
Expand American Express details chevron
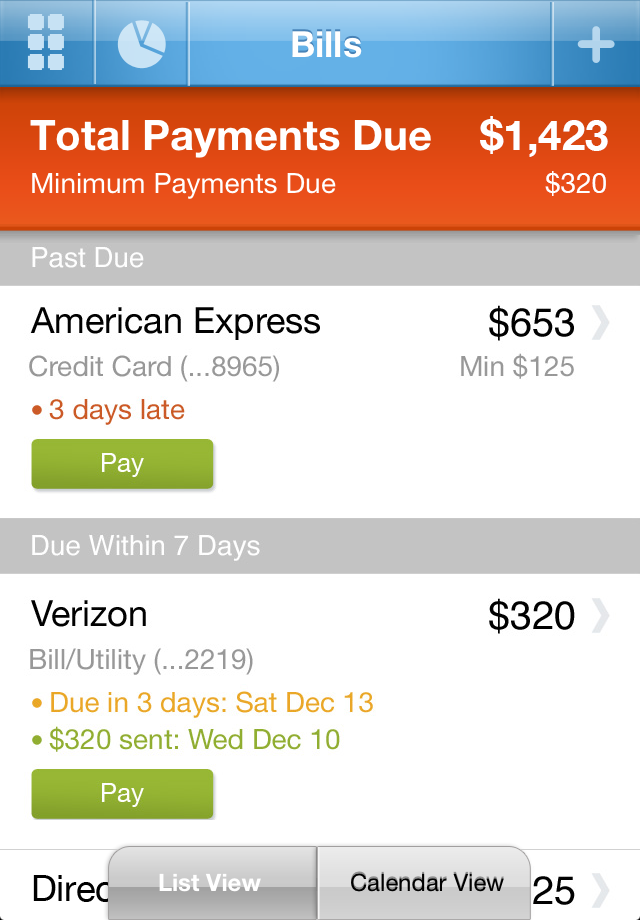(x=600, y=323)
